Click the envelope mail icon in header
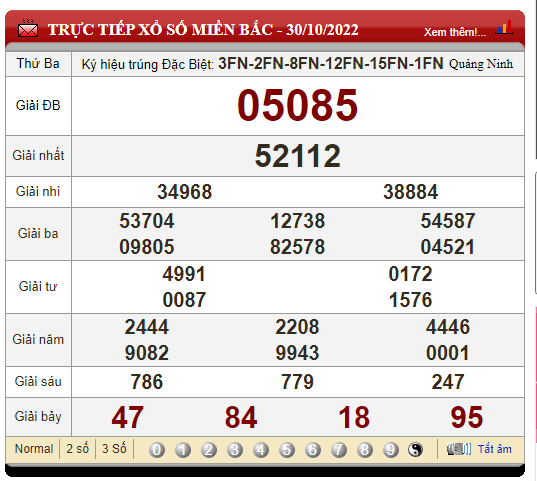 [x=28, y=28]
